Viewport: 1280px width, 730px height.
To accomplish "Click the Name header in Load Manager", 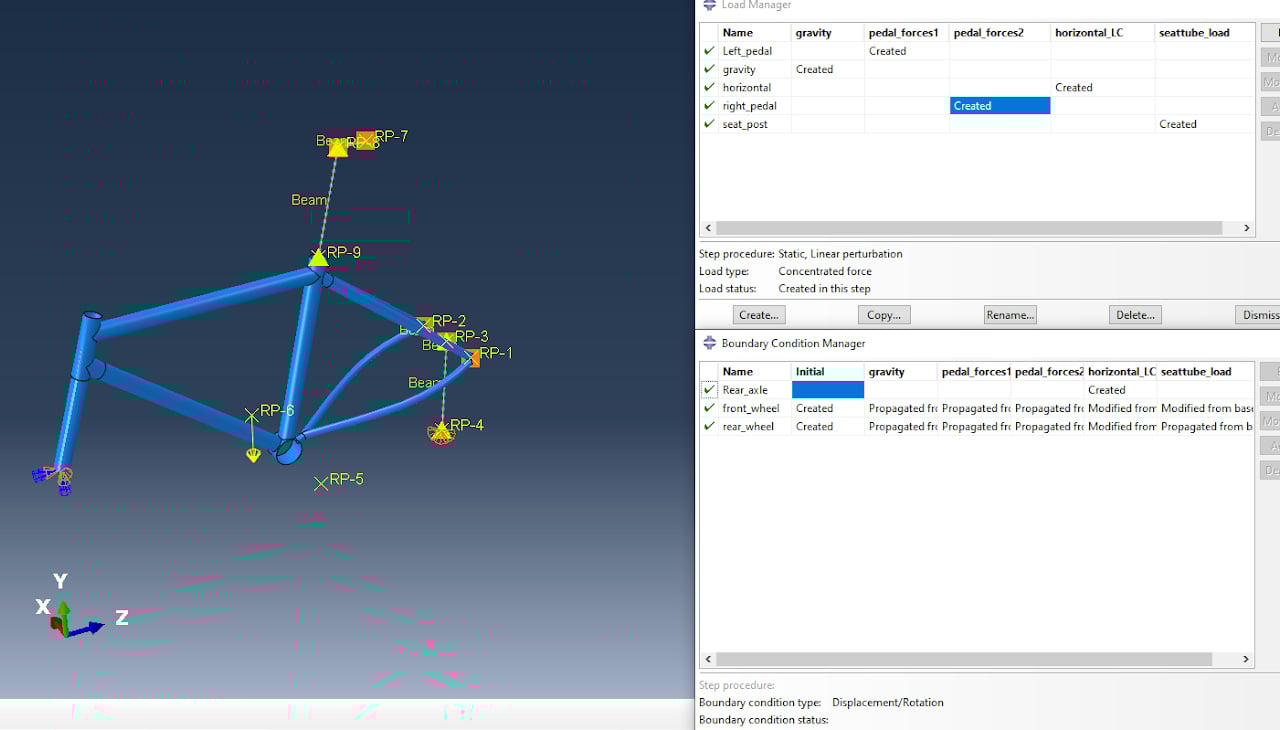I will [737, 33].
